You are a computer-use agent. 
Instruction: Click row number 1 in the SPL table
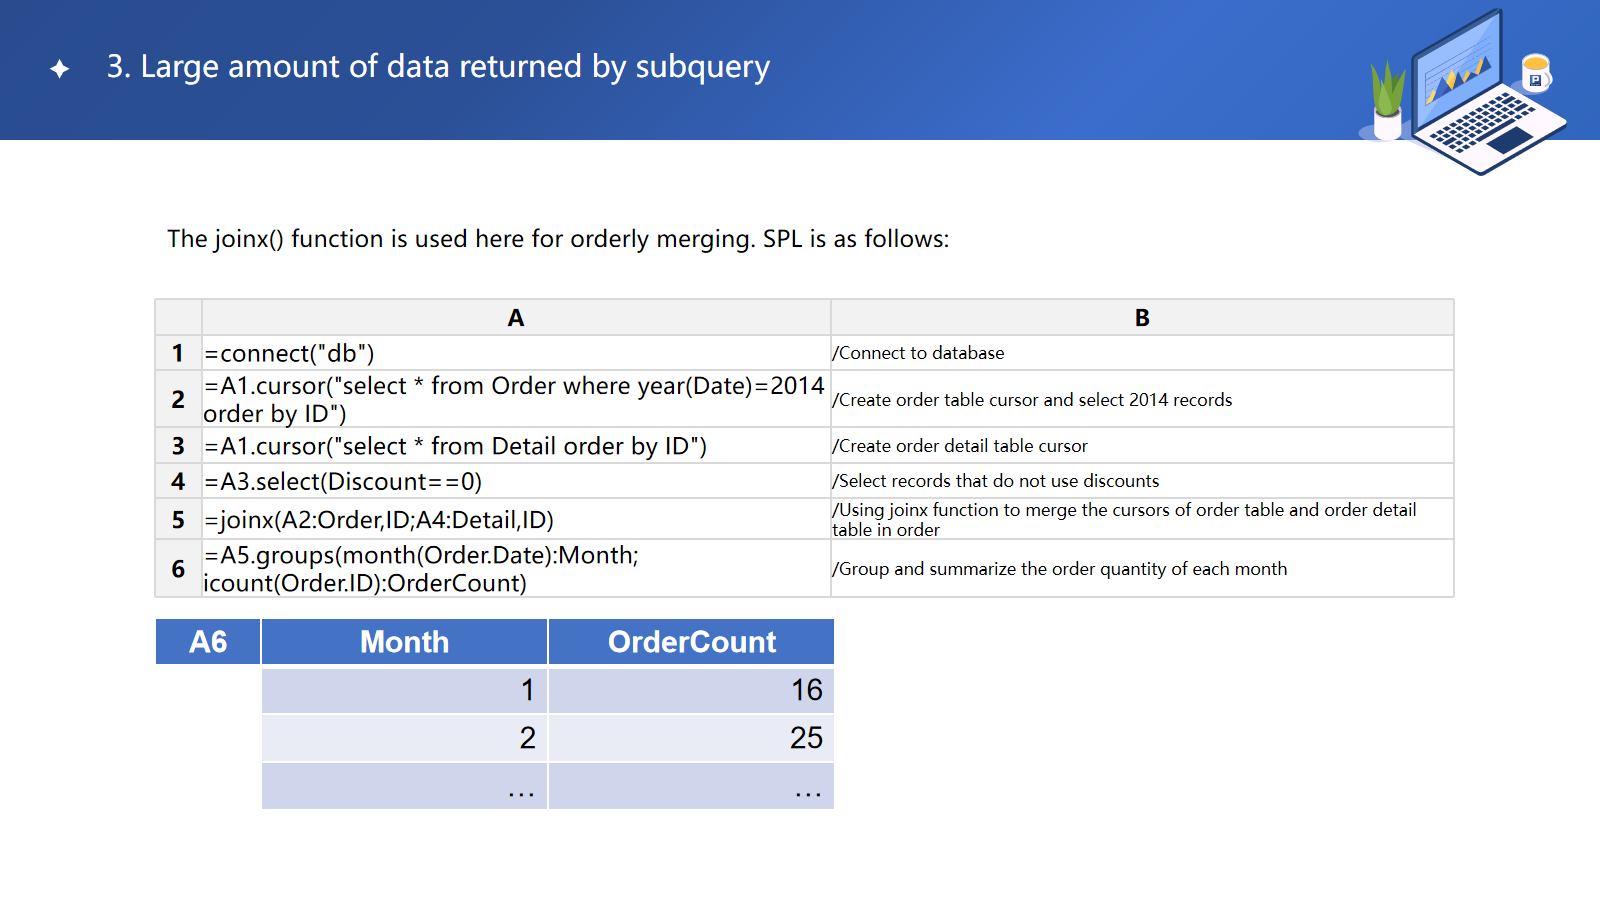[x=178, y=353]
